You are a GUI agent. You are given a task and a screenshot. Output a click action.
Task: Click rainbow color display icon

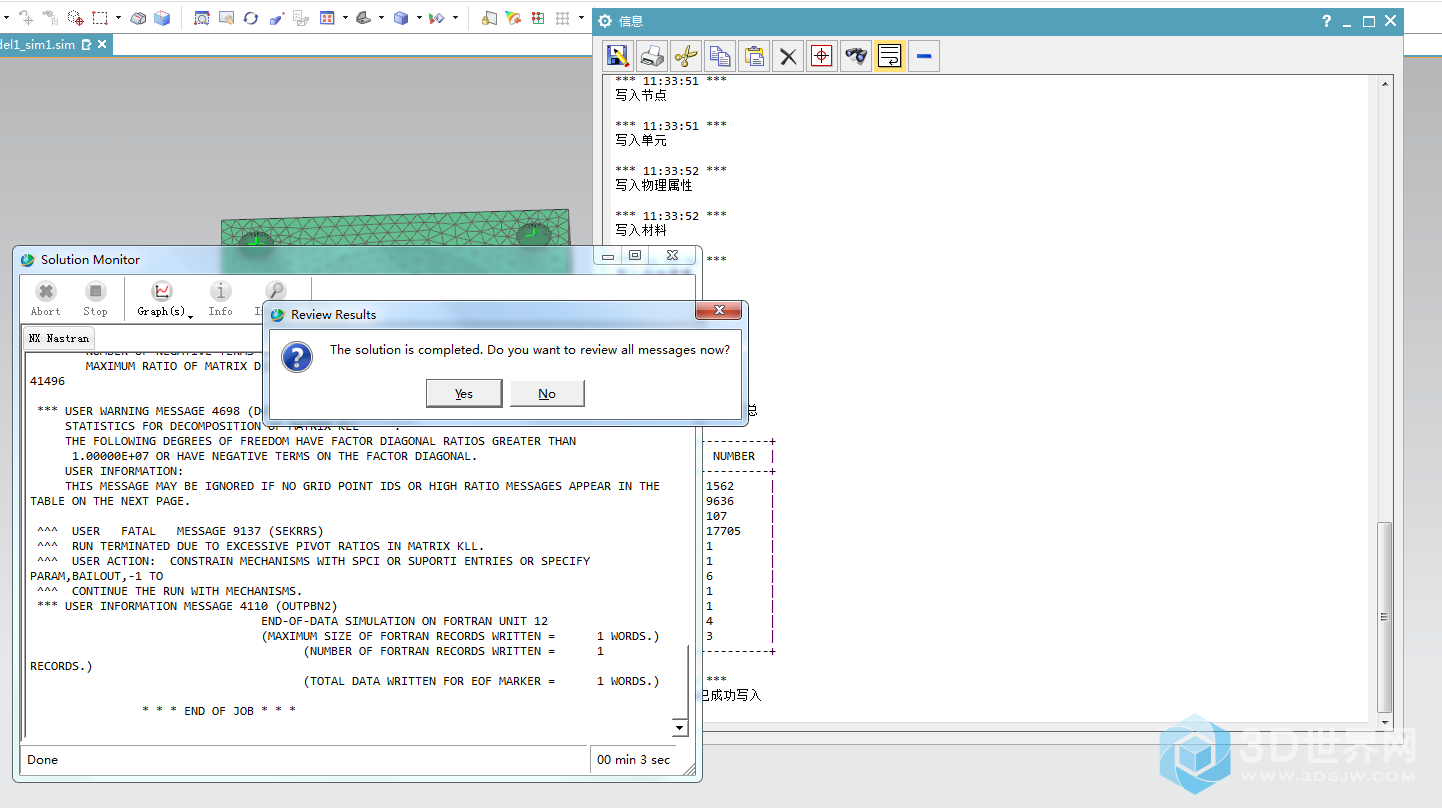coord(513,18)
